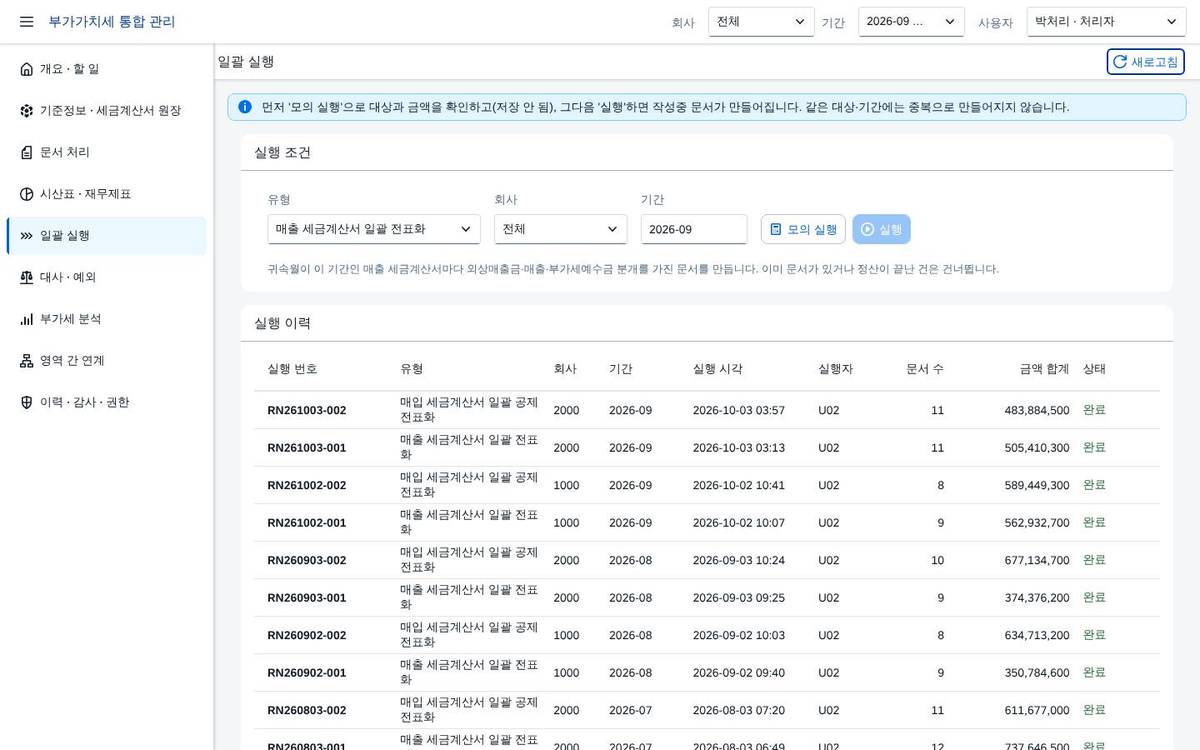1200x750 pixels.
Task: Open the top-bar 기간 dropdown
Action: (x=911, y=22)
